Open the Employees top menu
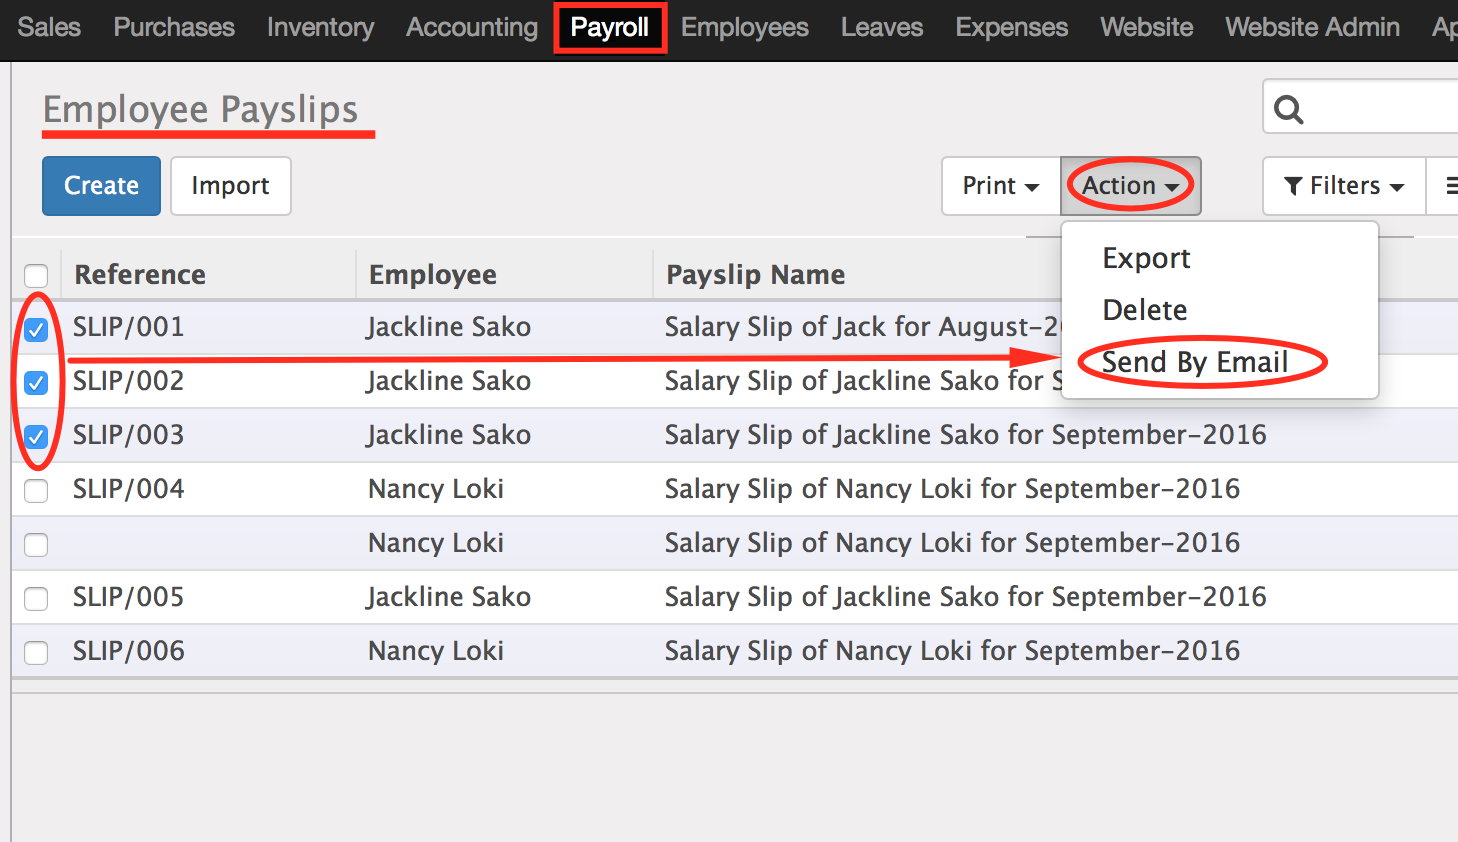The image size is (1458, 842). 745,27
